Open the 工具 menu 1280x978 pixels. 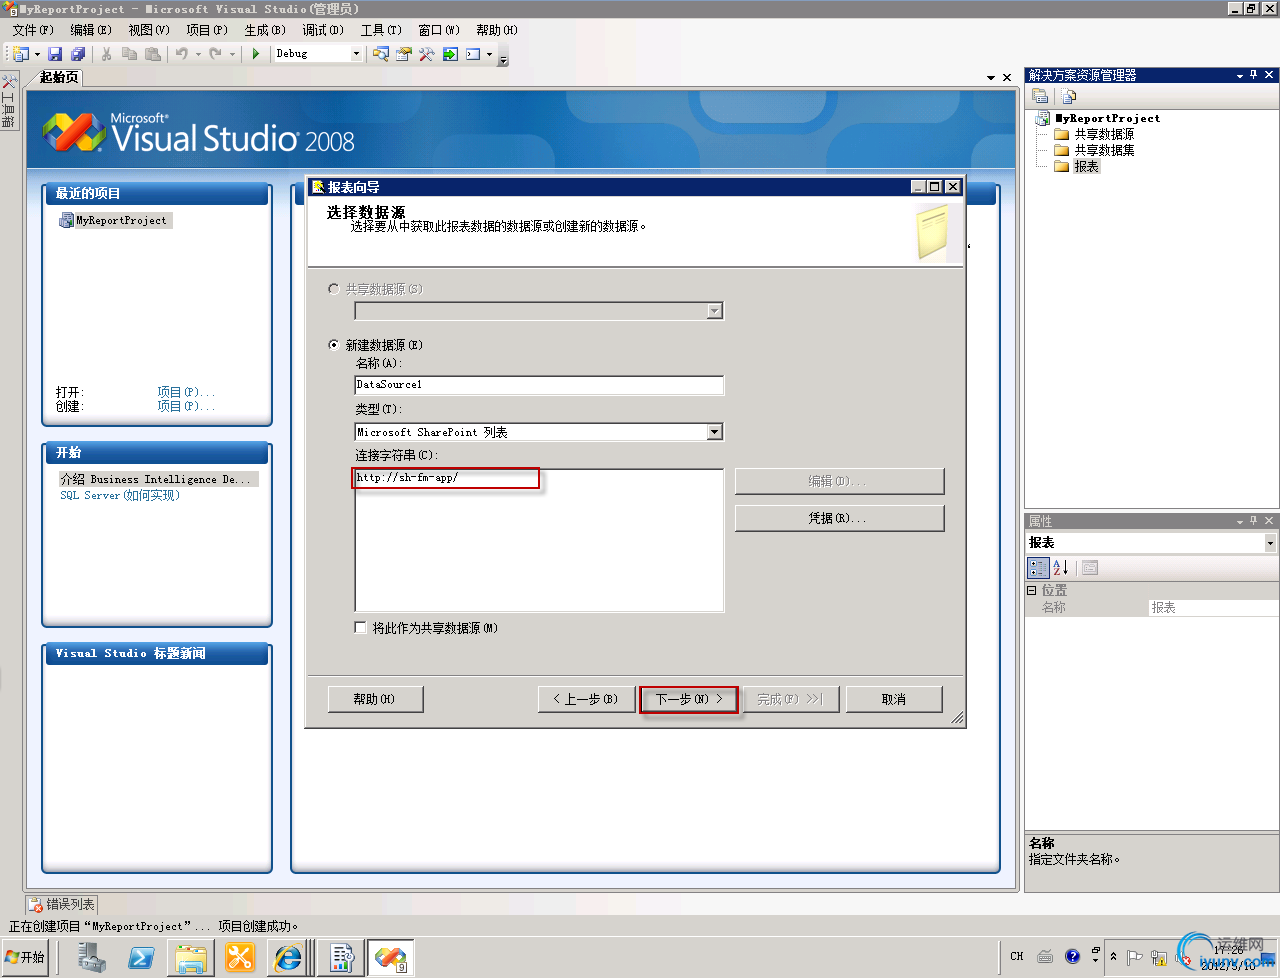tap(381, 30)
